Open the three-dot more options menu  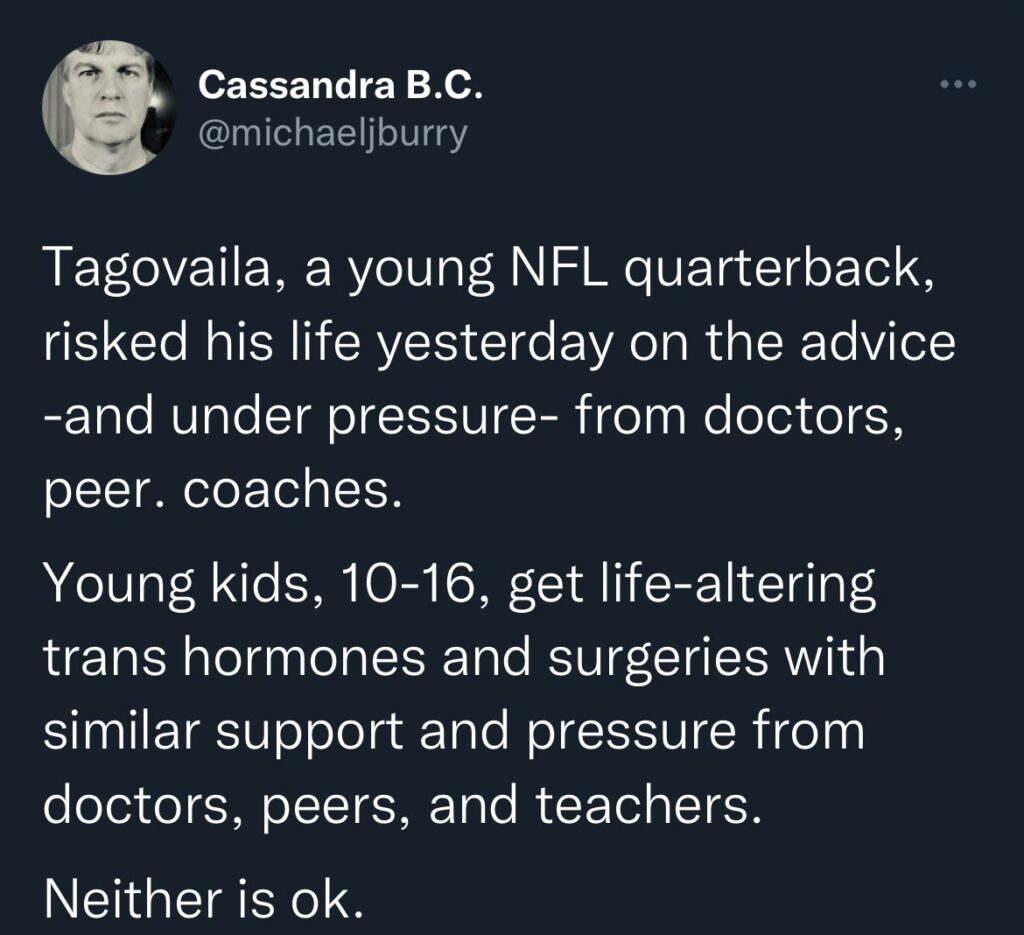pyautogui.click(x=957, y=86)
